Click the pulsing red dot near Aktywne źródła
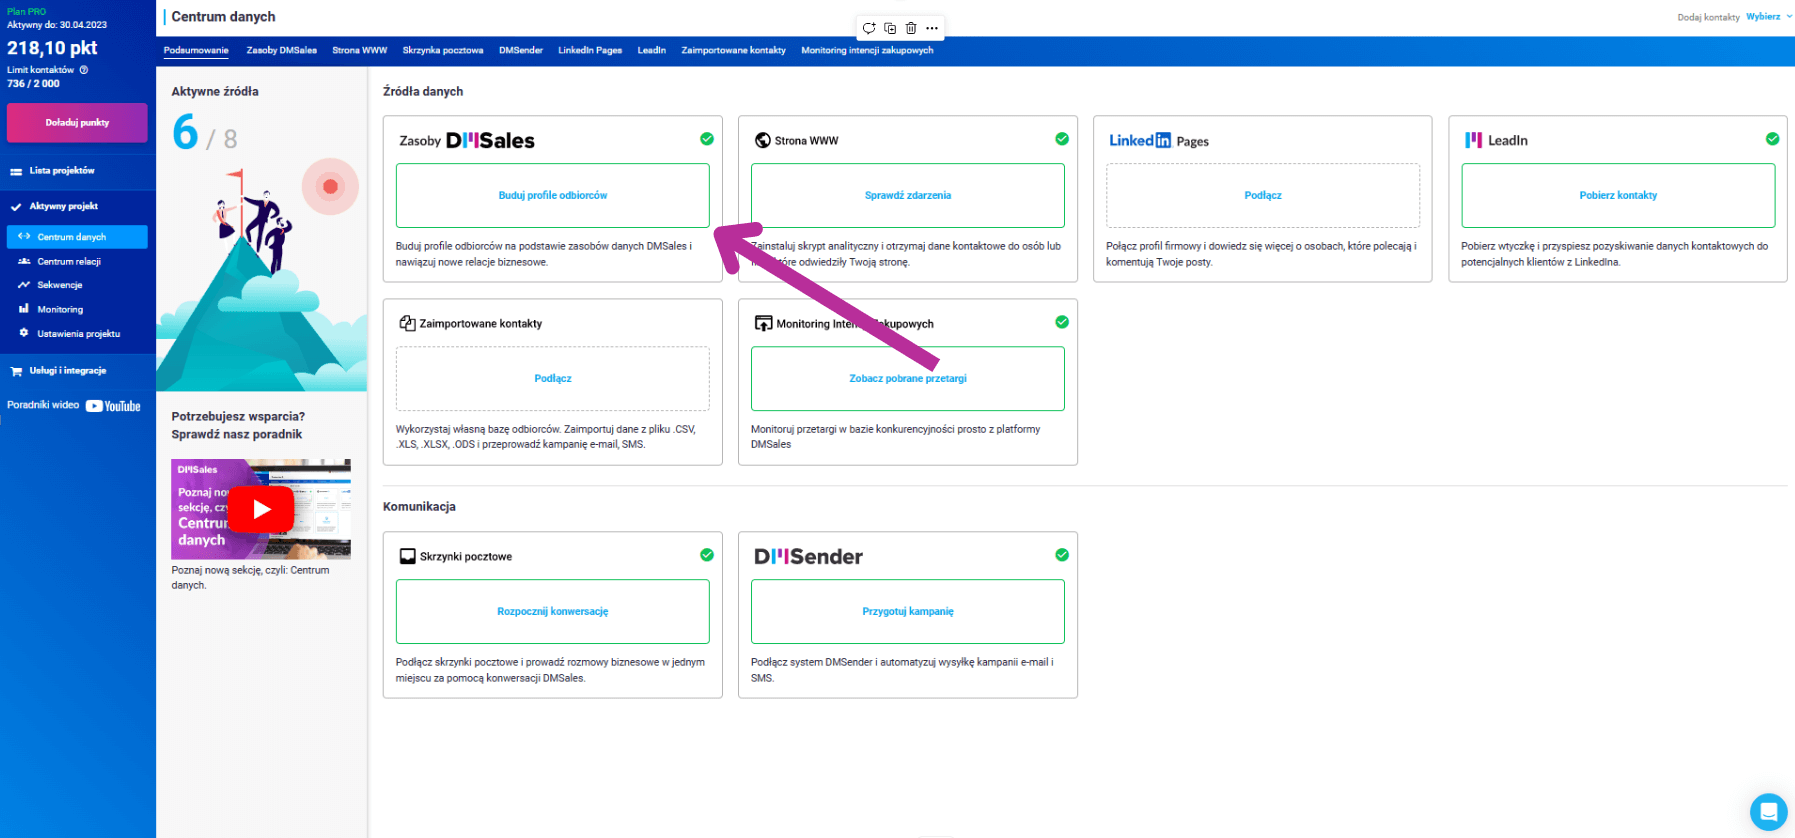The height and width of the screenshot is (838, 1795). (330, 186)
